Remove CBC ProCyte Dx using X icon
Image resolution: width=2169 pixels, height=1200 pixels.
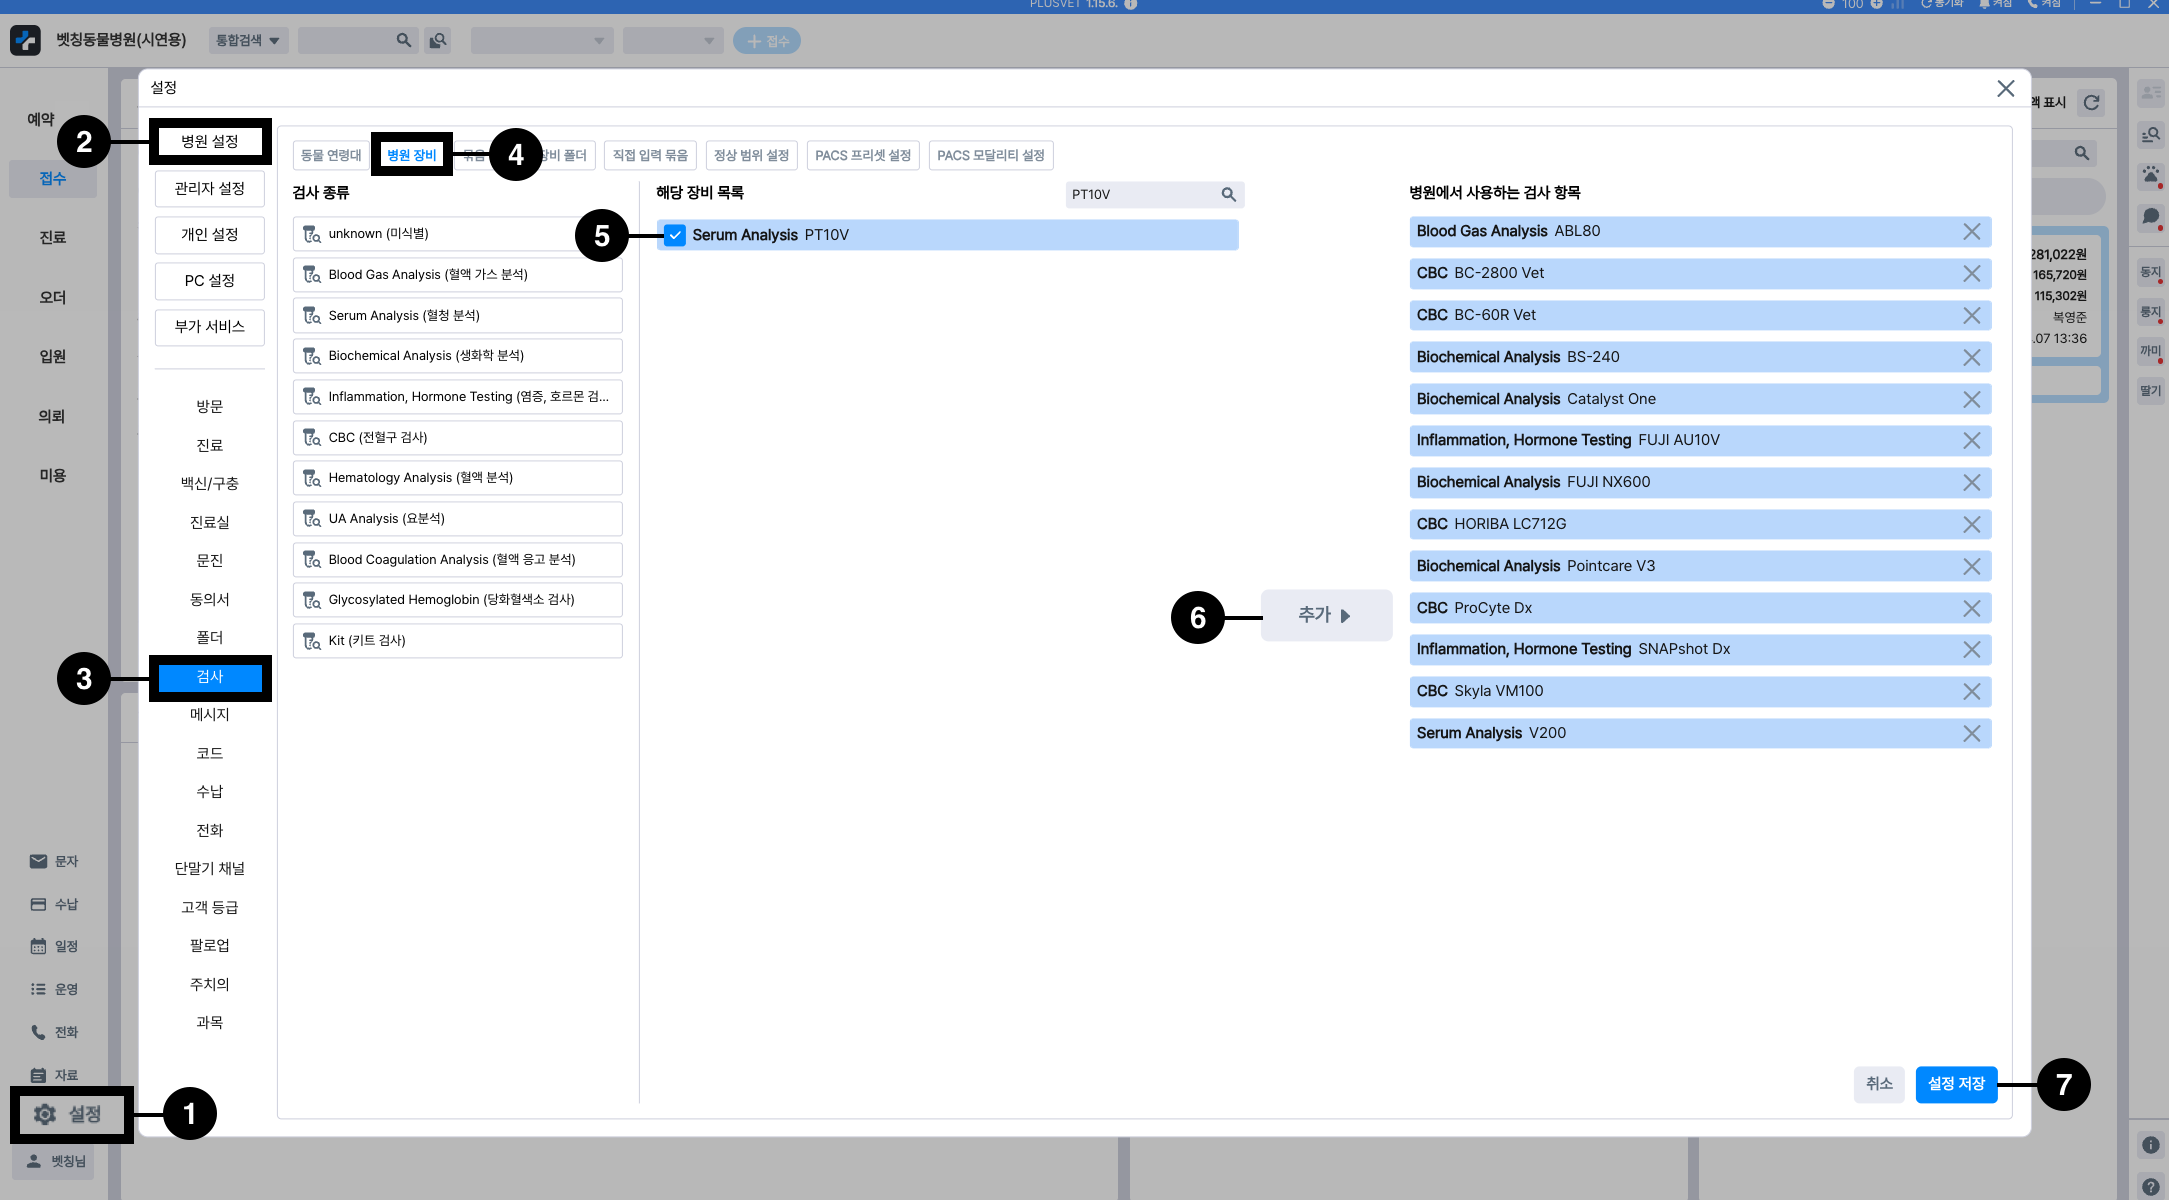point(1971,608)
